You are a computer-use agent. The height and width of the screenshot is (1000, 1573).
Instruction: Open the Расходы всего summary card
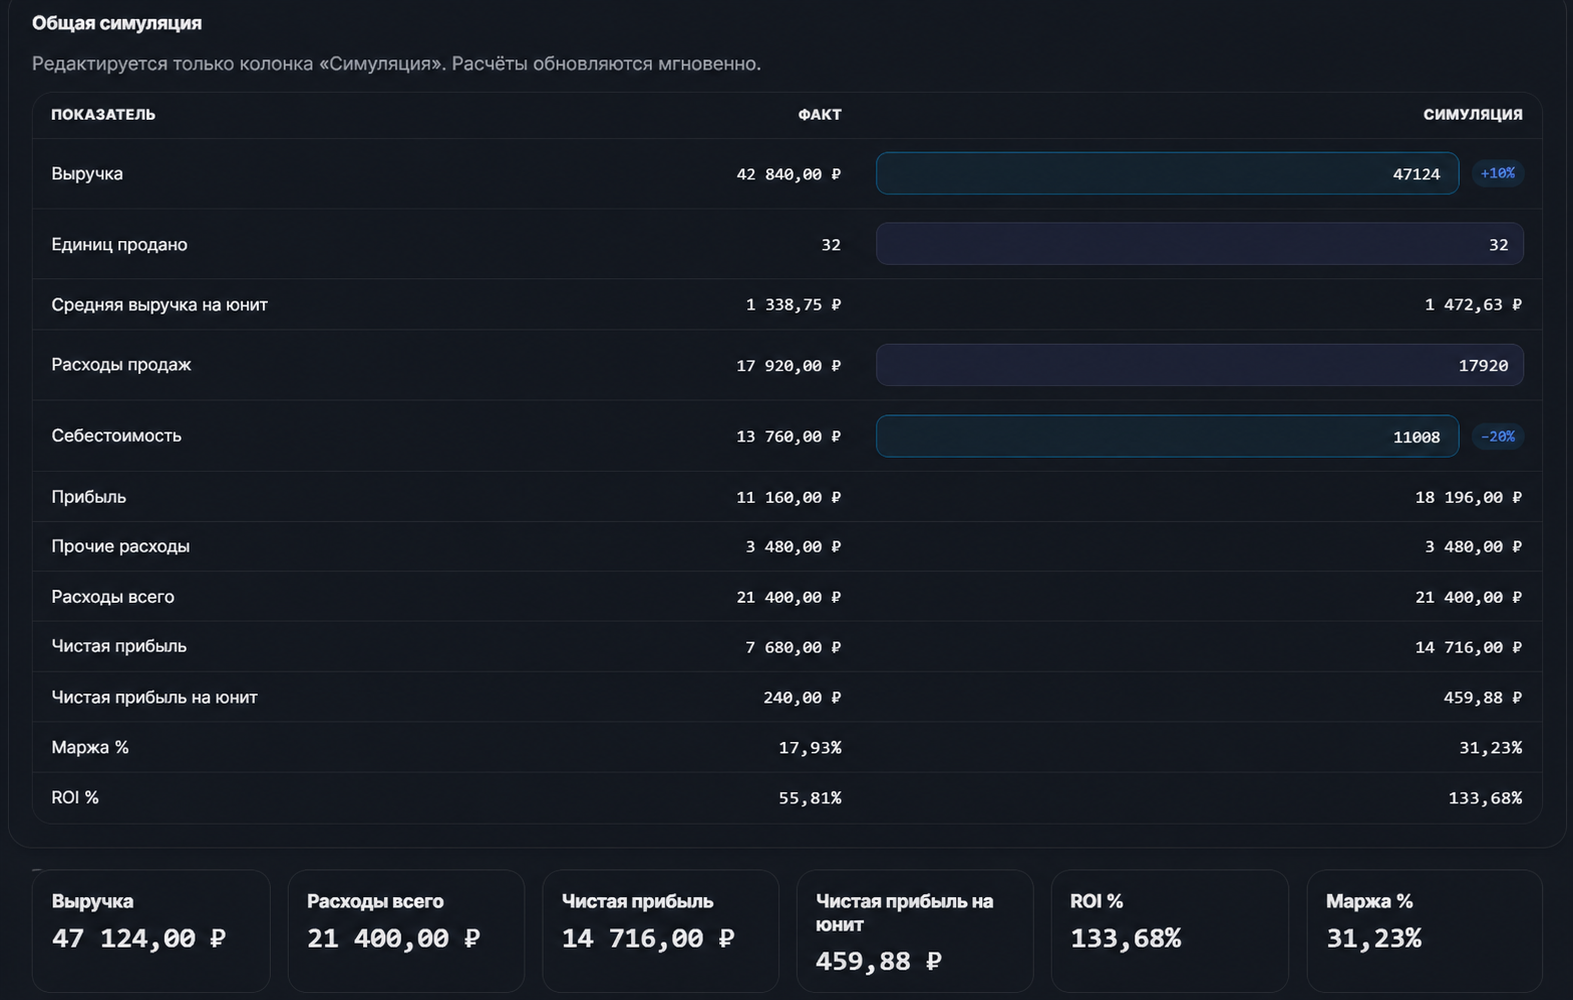point(406,931)
